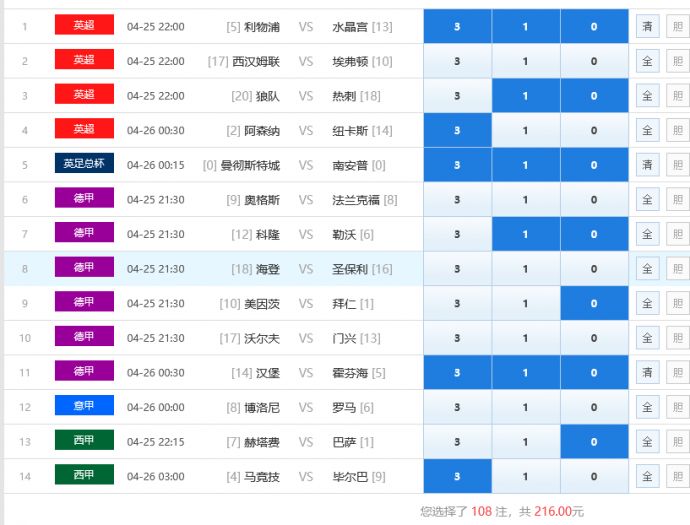Click the 全 button for 狼队 vs 热刺
The height and width of the screenshot is (525, 690).
[647, 96]
